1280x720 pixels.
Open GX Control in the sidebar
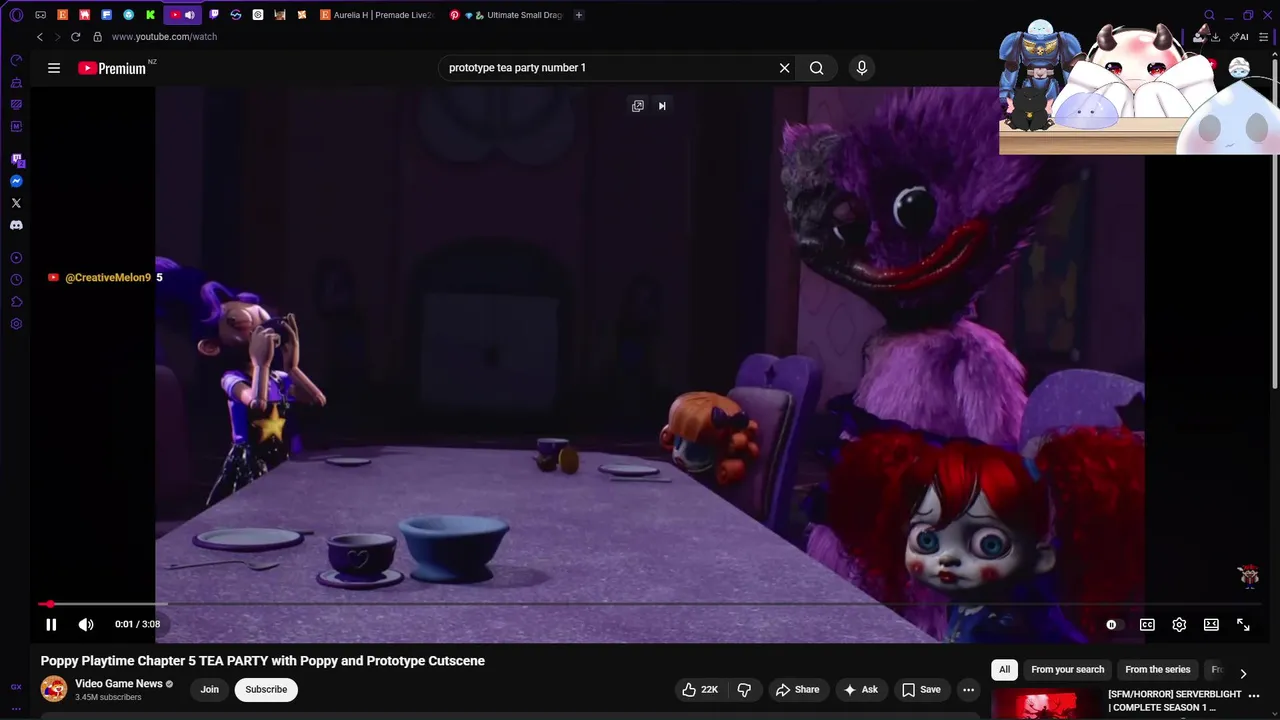click(16, 60)
